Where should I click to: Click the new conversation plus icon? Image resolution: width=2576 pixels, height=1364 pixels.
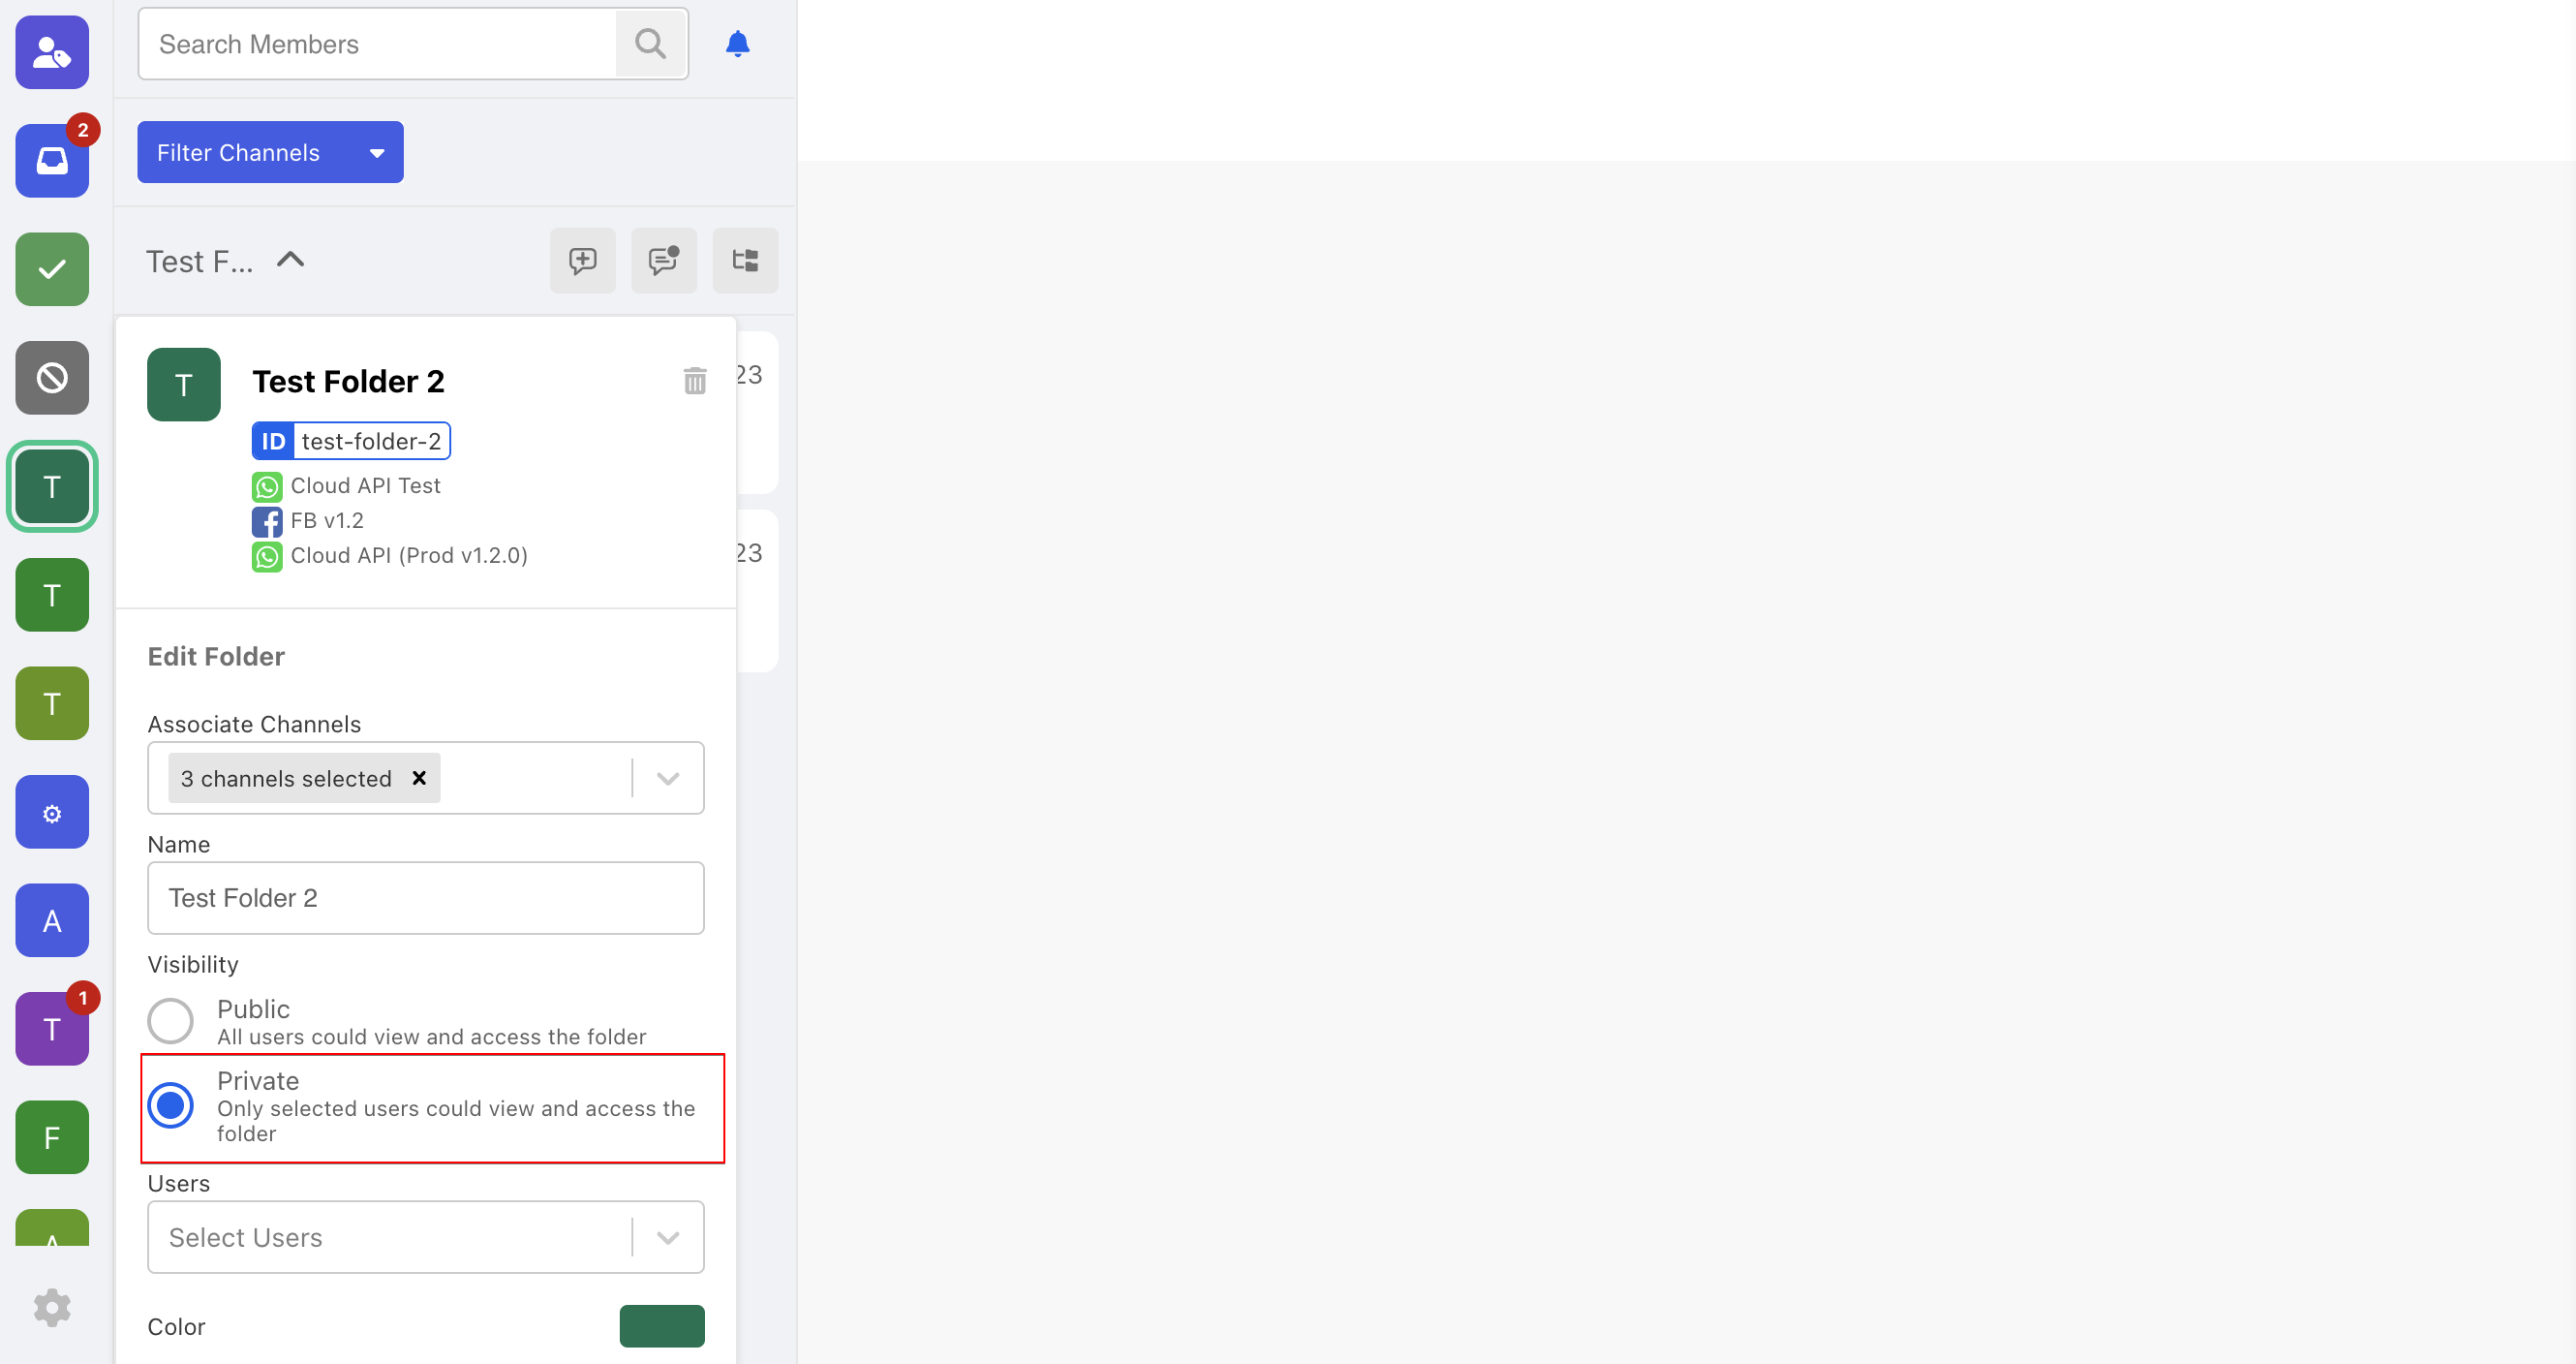tap(582, 261)
